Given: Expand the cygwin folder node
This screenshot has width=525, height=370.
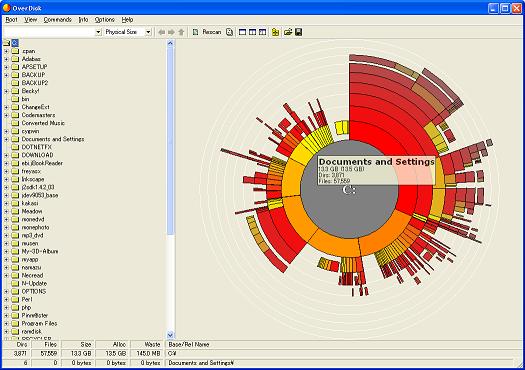Looking at the screenshot, I should click(6, 131).
